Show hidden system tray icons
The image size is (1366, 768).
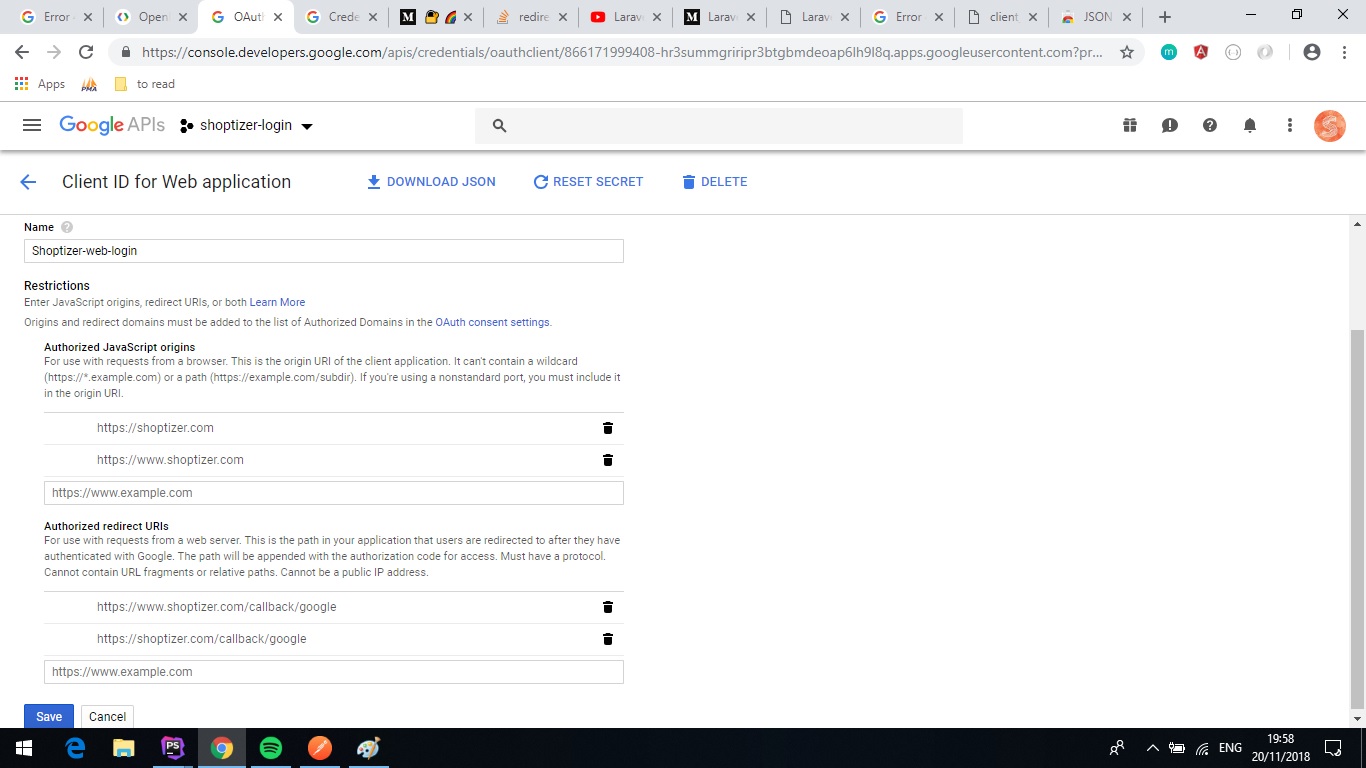click(1152, 748)
